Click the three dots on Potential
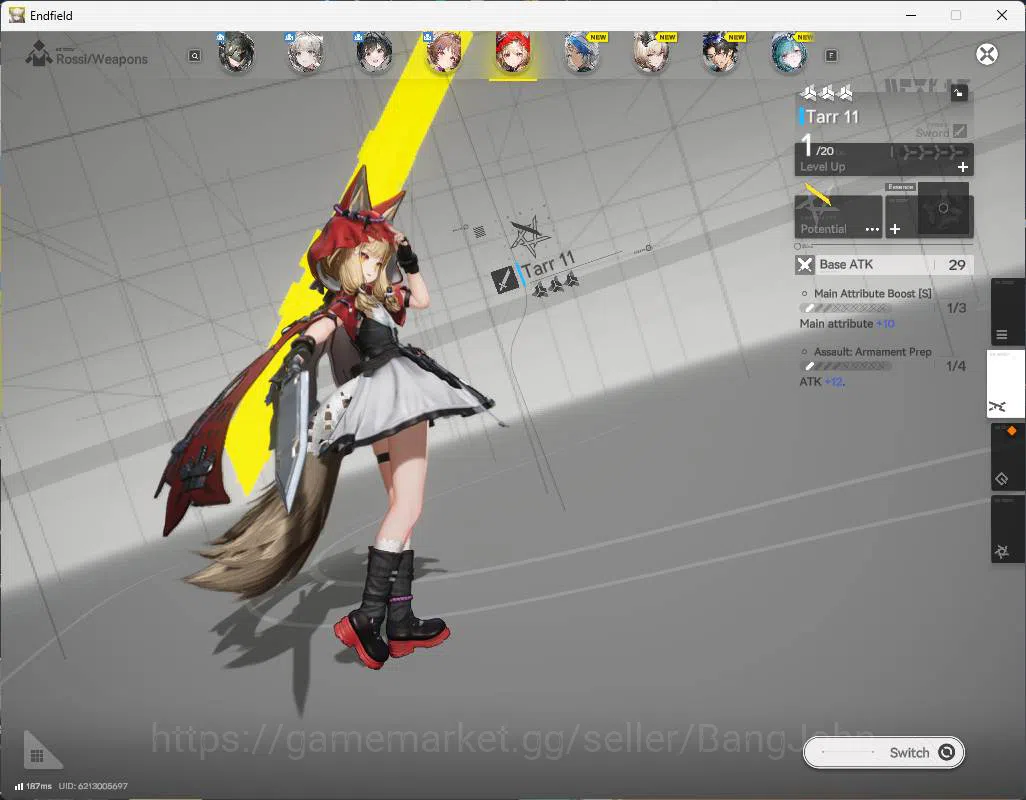Viewport: 1026px width, 800px height. coord(872,230)
